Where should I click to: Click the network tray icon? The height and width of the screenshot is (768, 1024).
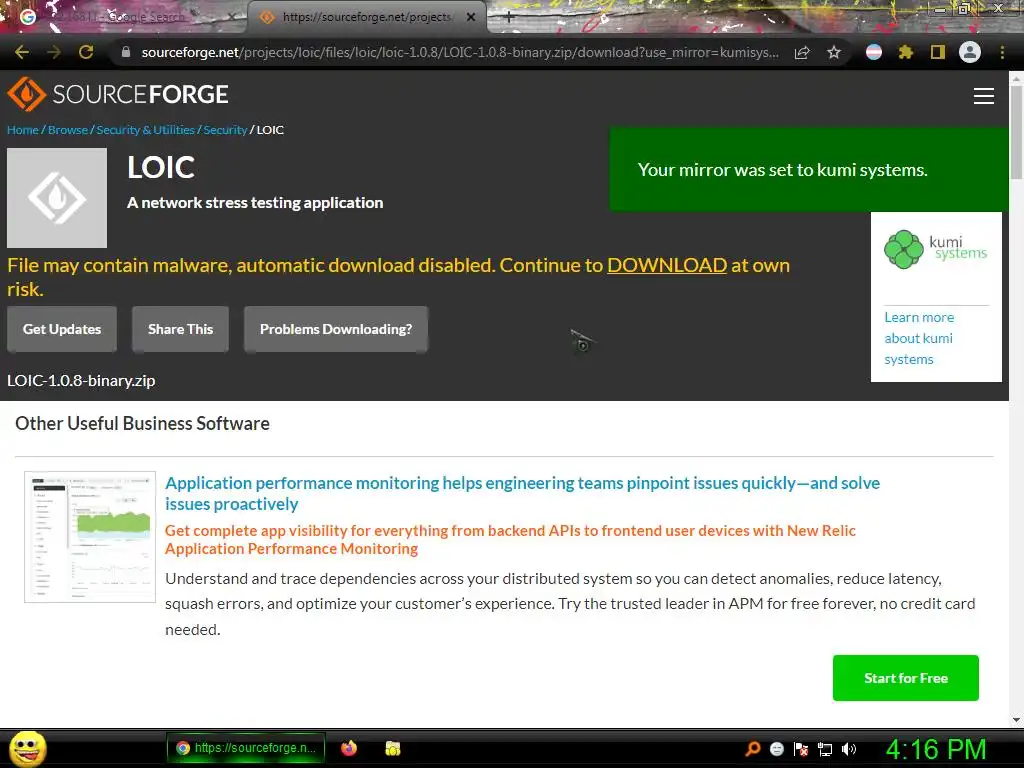[x=825, y=749]
